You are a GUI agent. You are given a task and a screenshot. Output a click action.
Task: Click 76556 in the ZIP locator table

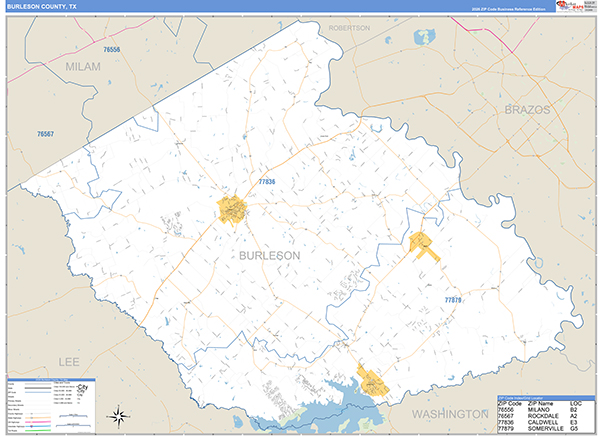(506, 410)
